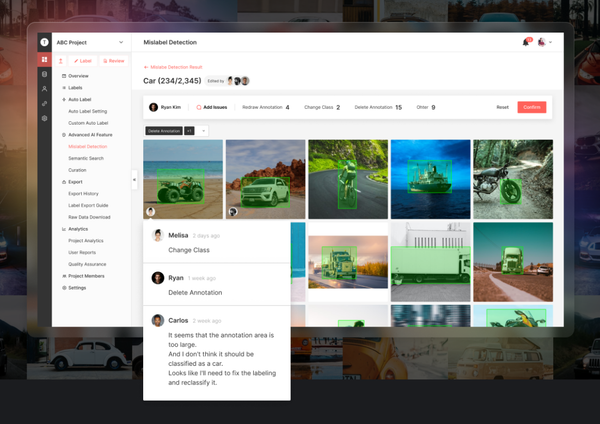The height and width of the screenshot is (424, 600).
Task: Click Ryan Kim's avatar in the toolbar
Action: pos(153,107)
